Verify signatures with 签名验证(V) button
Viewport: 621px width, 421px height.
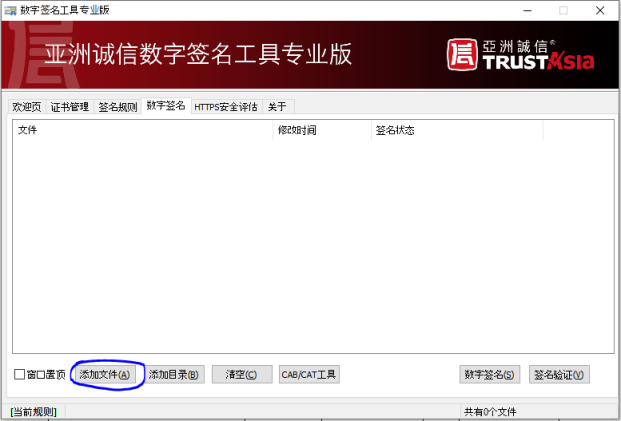tap(559, 374)
